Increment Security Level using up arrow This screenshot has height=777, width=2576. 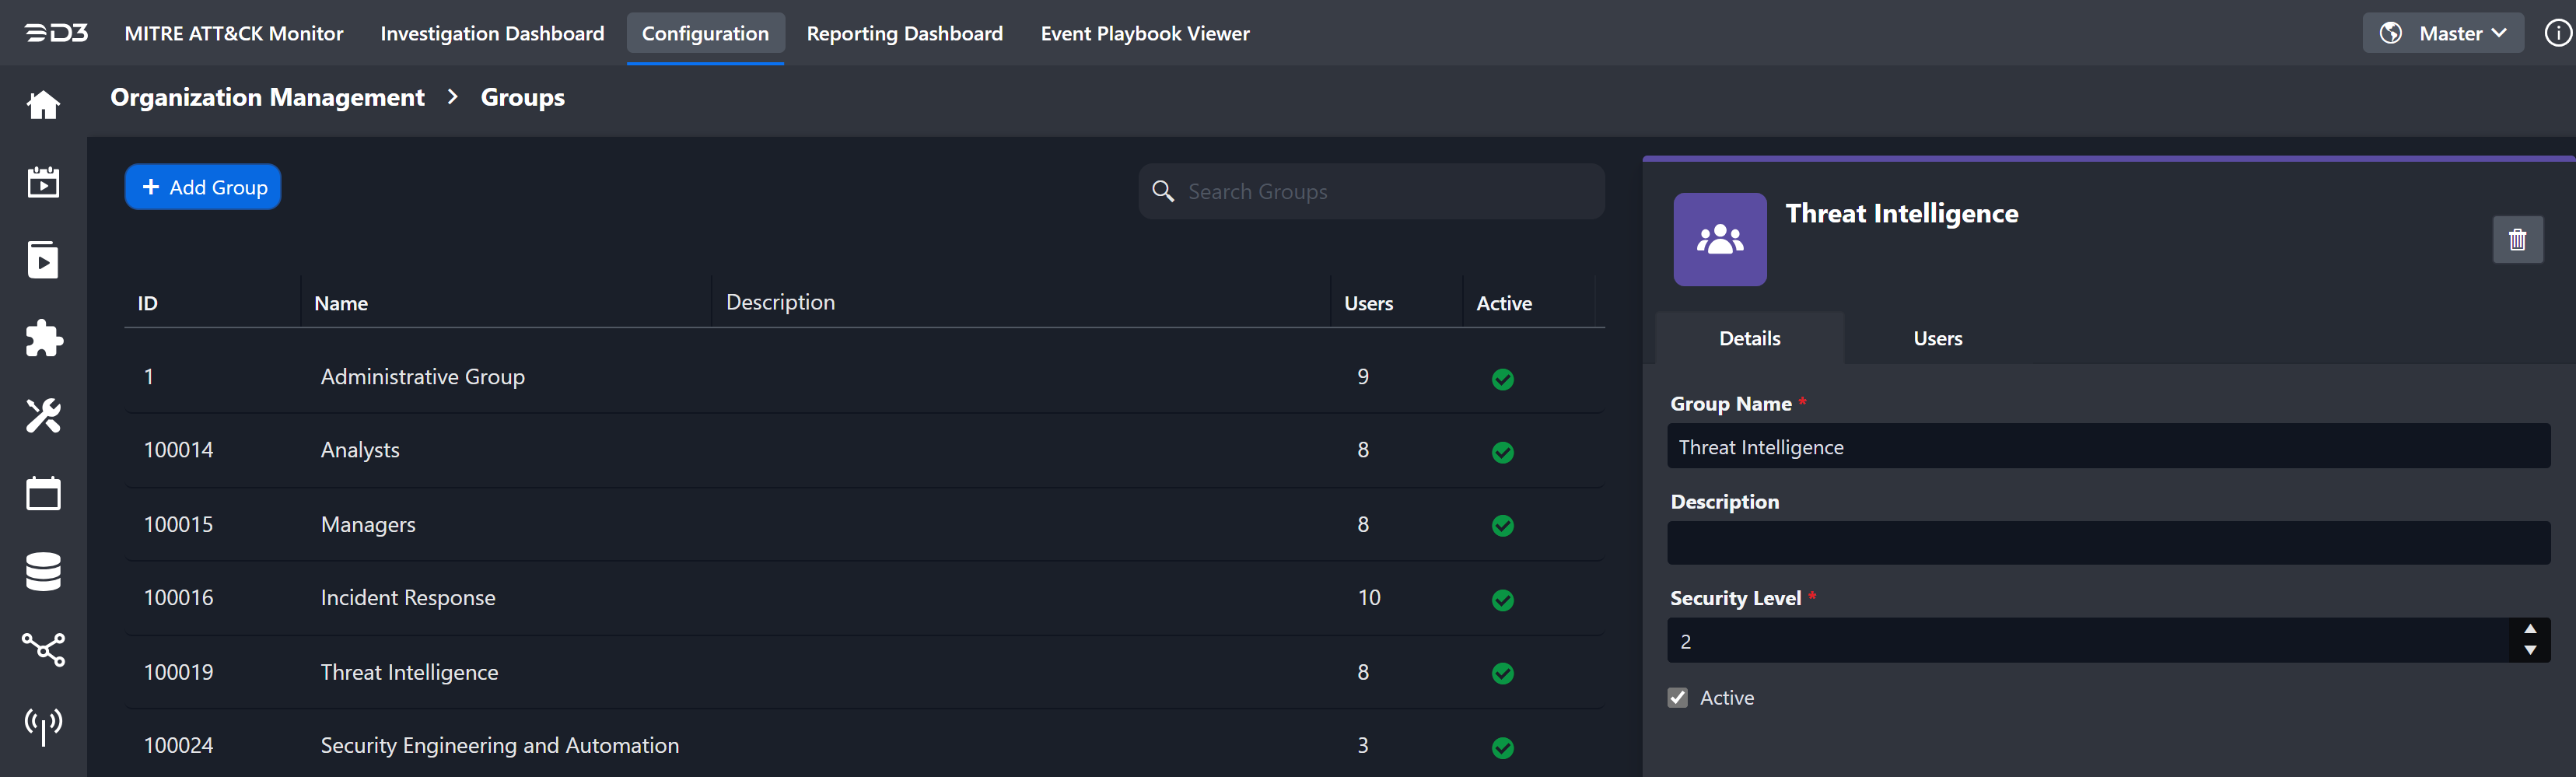[x=2530, y=630]
